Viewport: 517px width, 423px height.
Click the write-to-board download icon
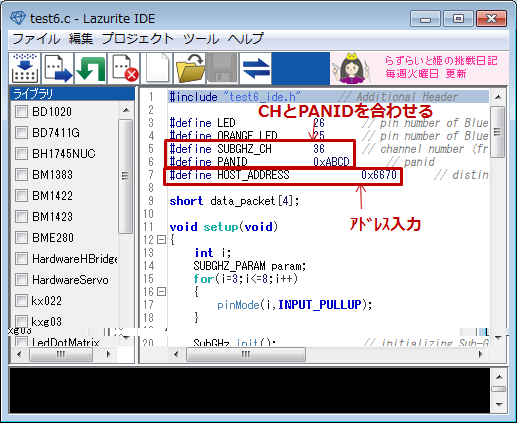pos(24,68)
